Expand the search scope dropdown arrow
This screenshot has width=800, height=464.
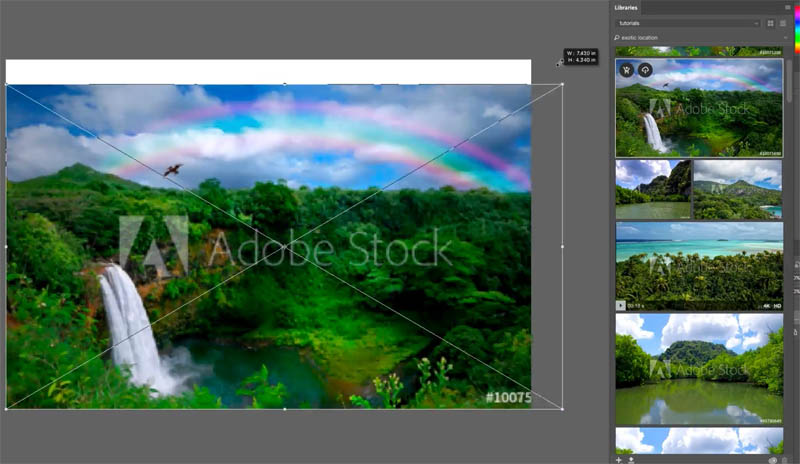pos(786,38)
